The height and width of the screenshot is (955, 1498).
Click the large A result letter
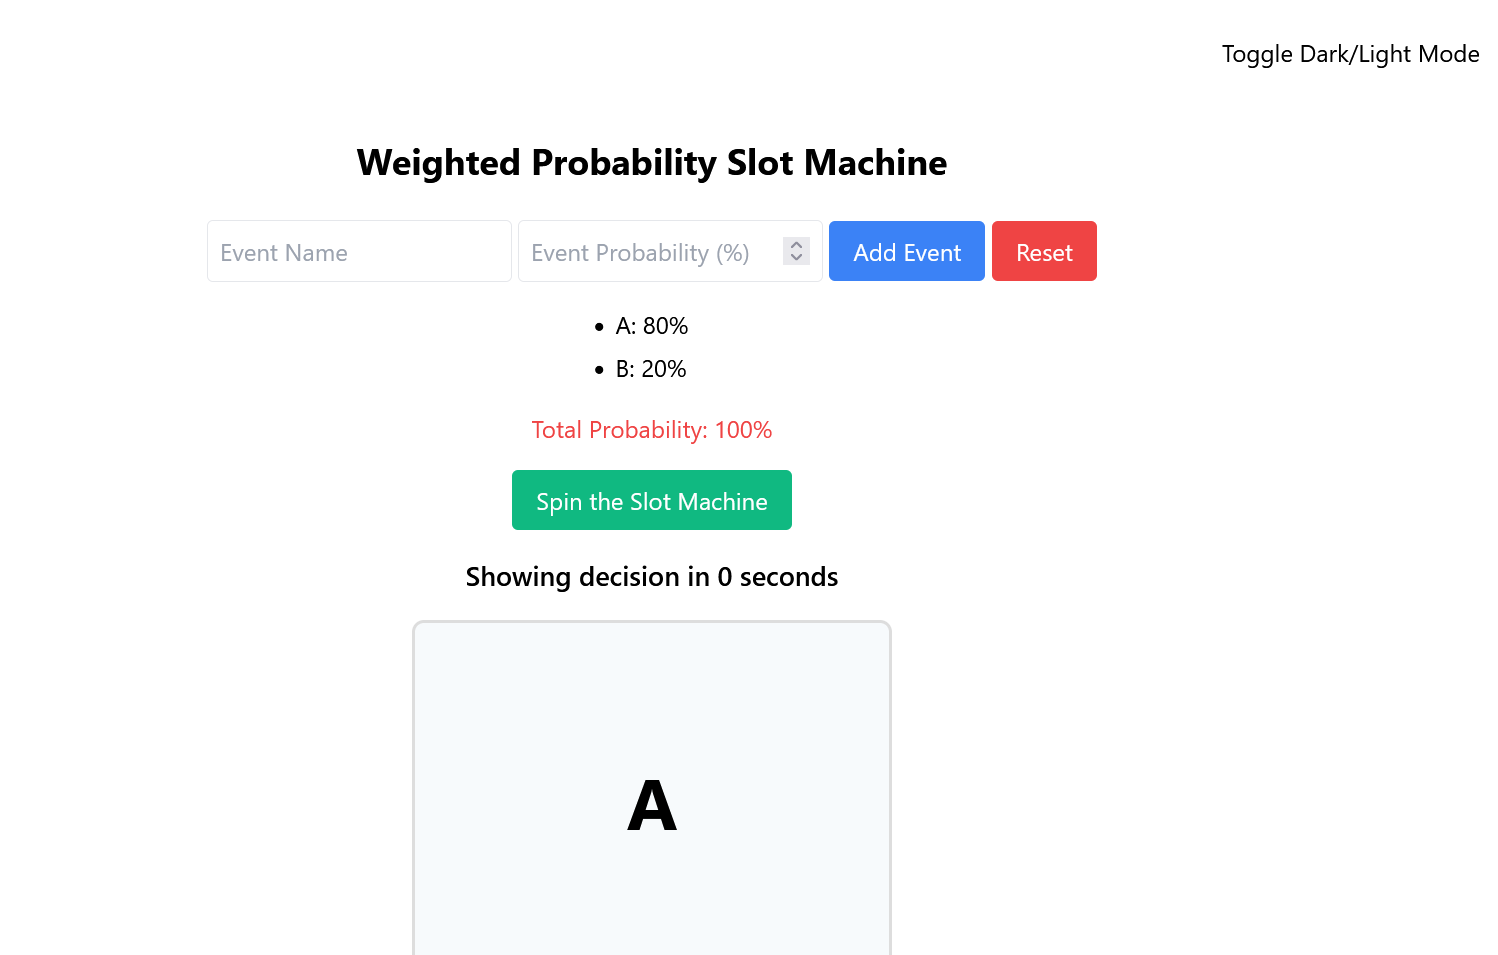coord(652,806)
